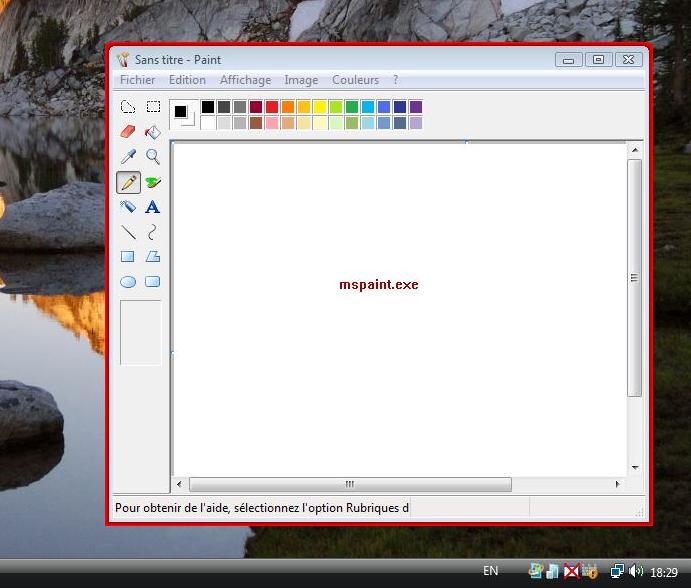
Task: Pick the lime green color swatch
Action: click(x=336, y=107)
